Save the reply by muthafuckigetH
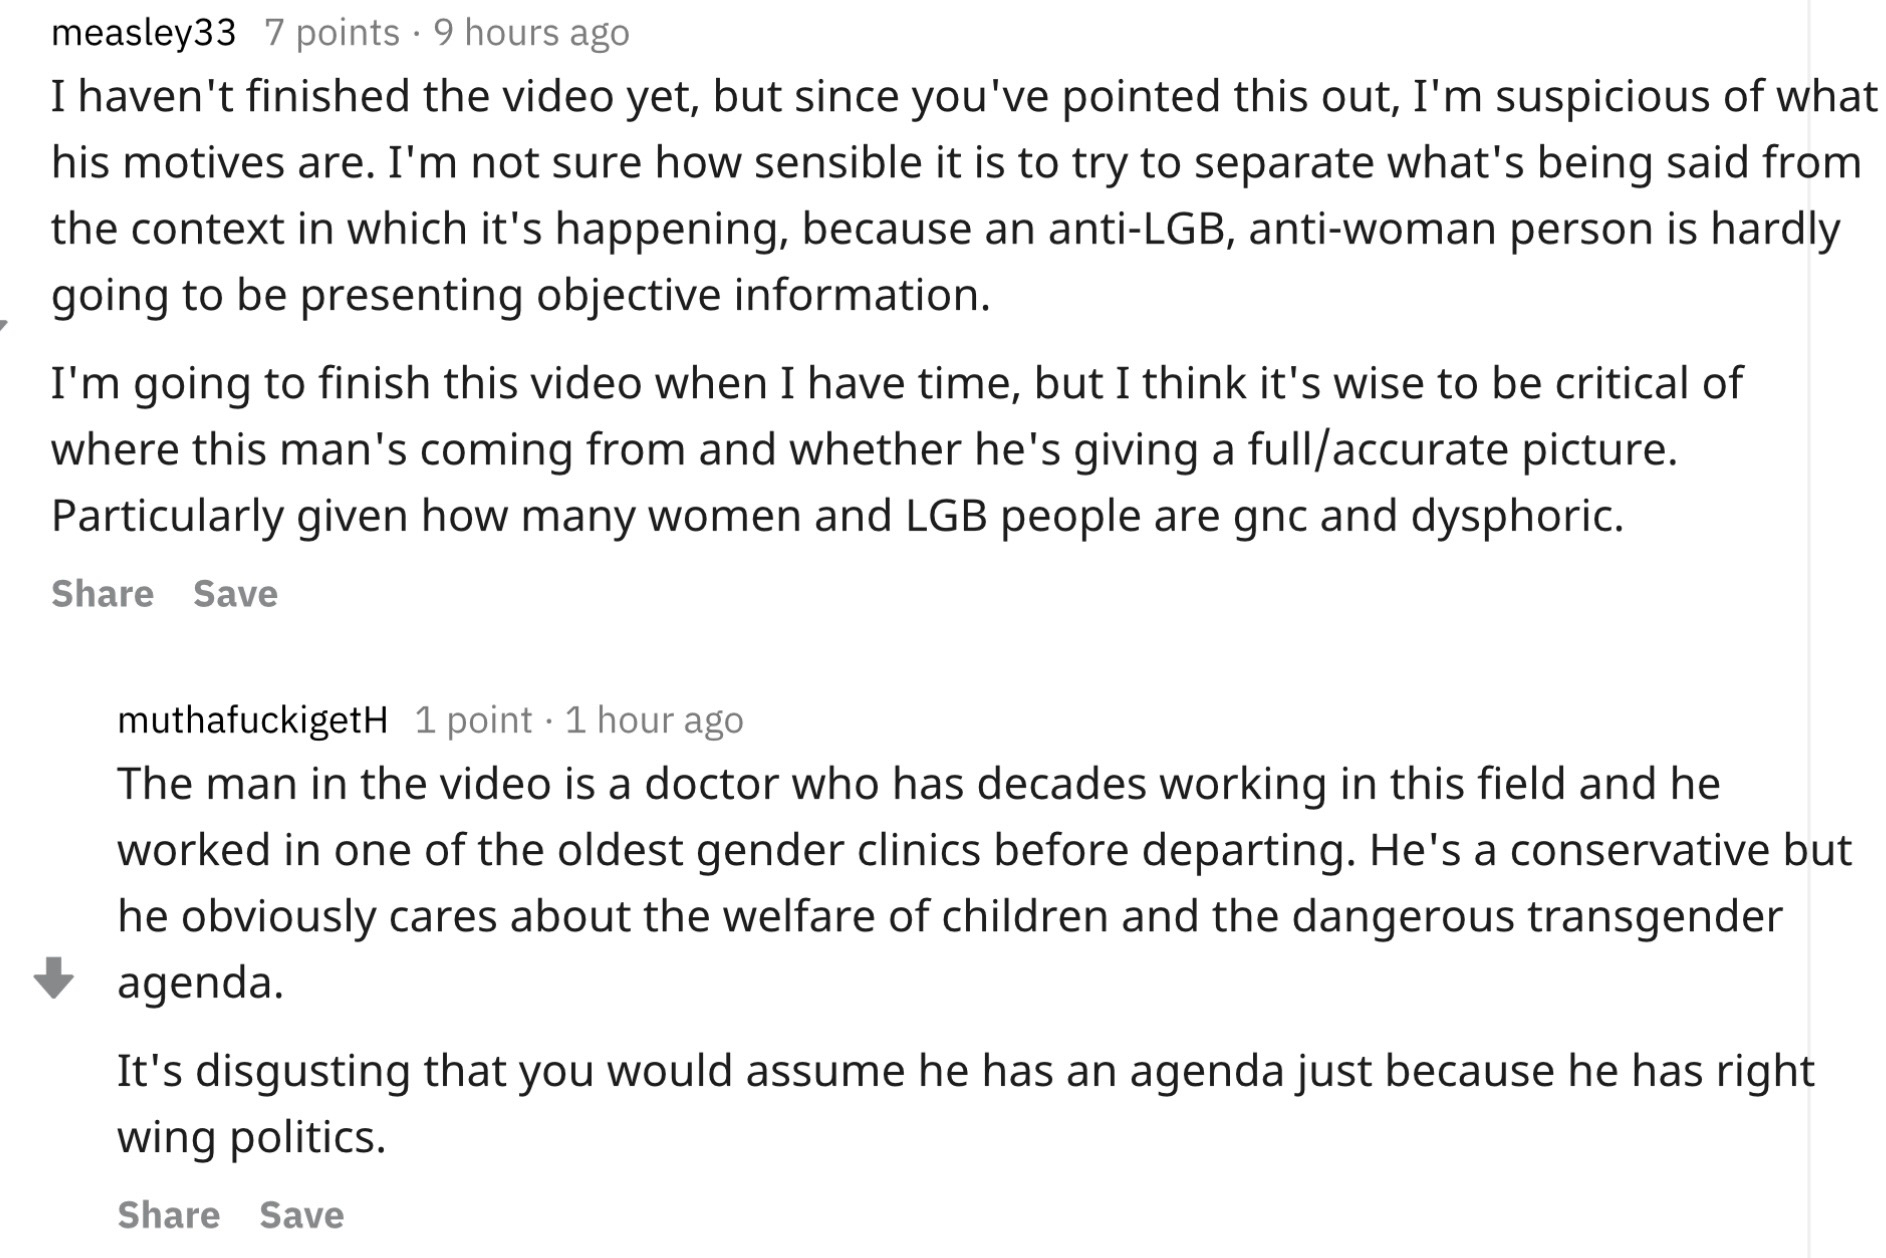Image resolution: width=1886 pixels, height=1258 pixels. coord(301,1214)
